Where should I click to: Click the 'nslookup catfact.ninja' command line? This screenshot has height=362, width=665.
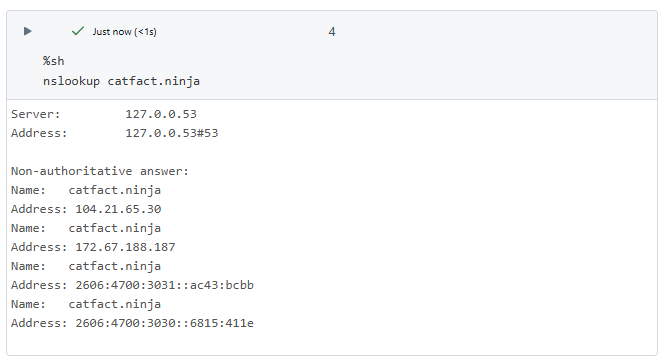coord(121,81)
